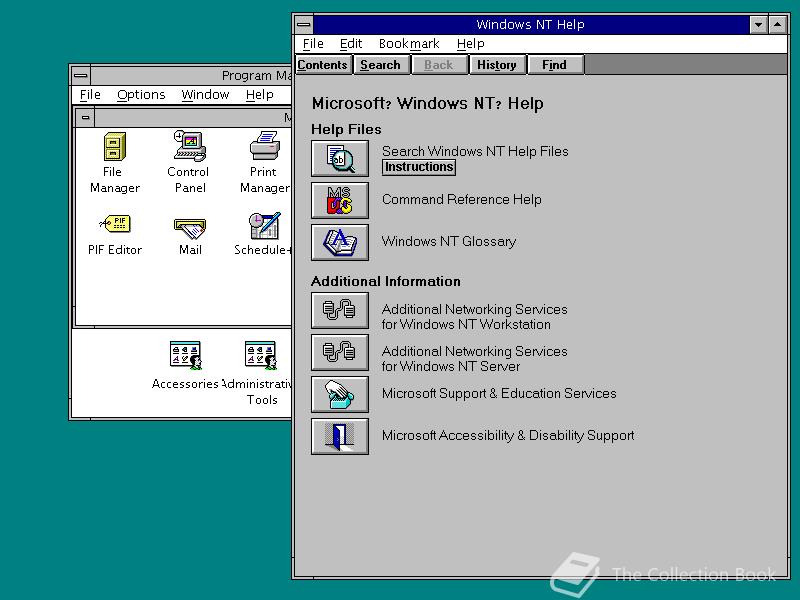Click the Program Manager title bar
Screen dimensions: 800x600
(x=191, y=76)
